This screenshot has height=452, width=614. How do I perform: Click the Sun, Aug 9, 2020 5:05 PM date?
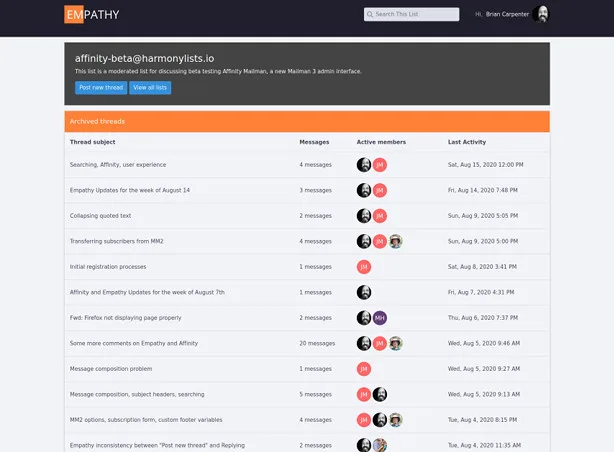483,215
